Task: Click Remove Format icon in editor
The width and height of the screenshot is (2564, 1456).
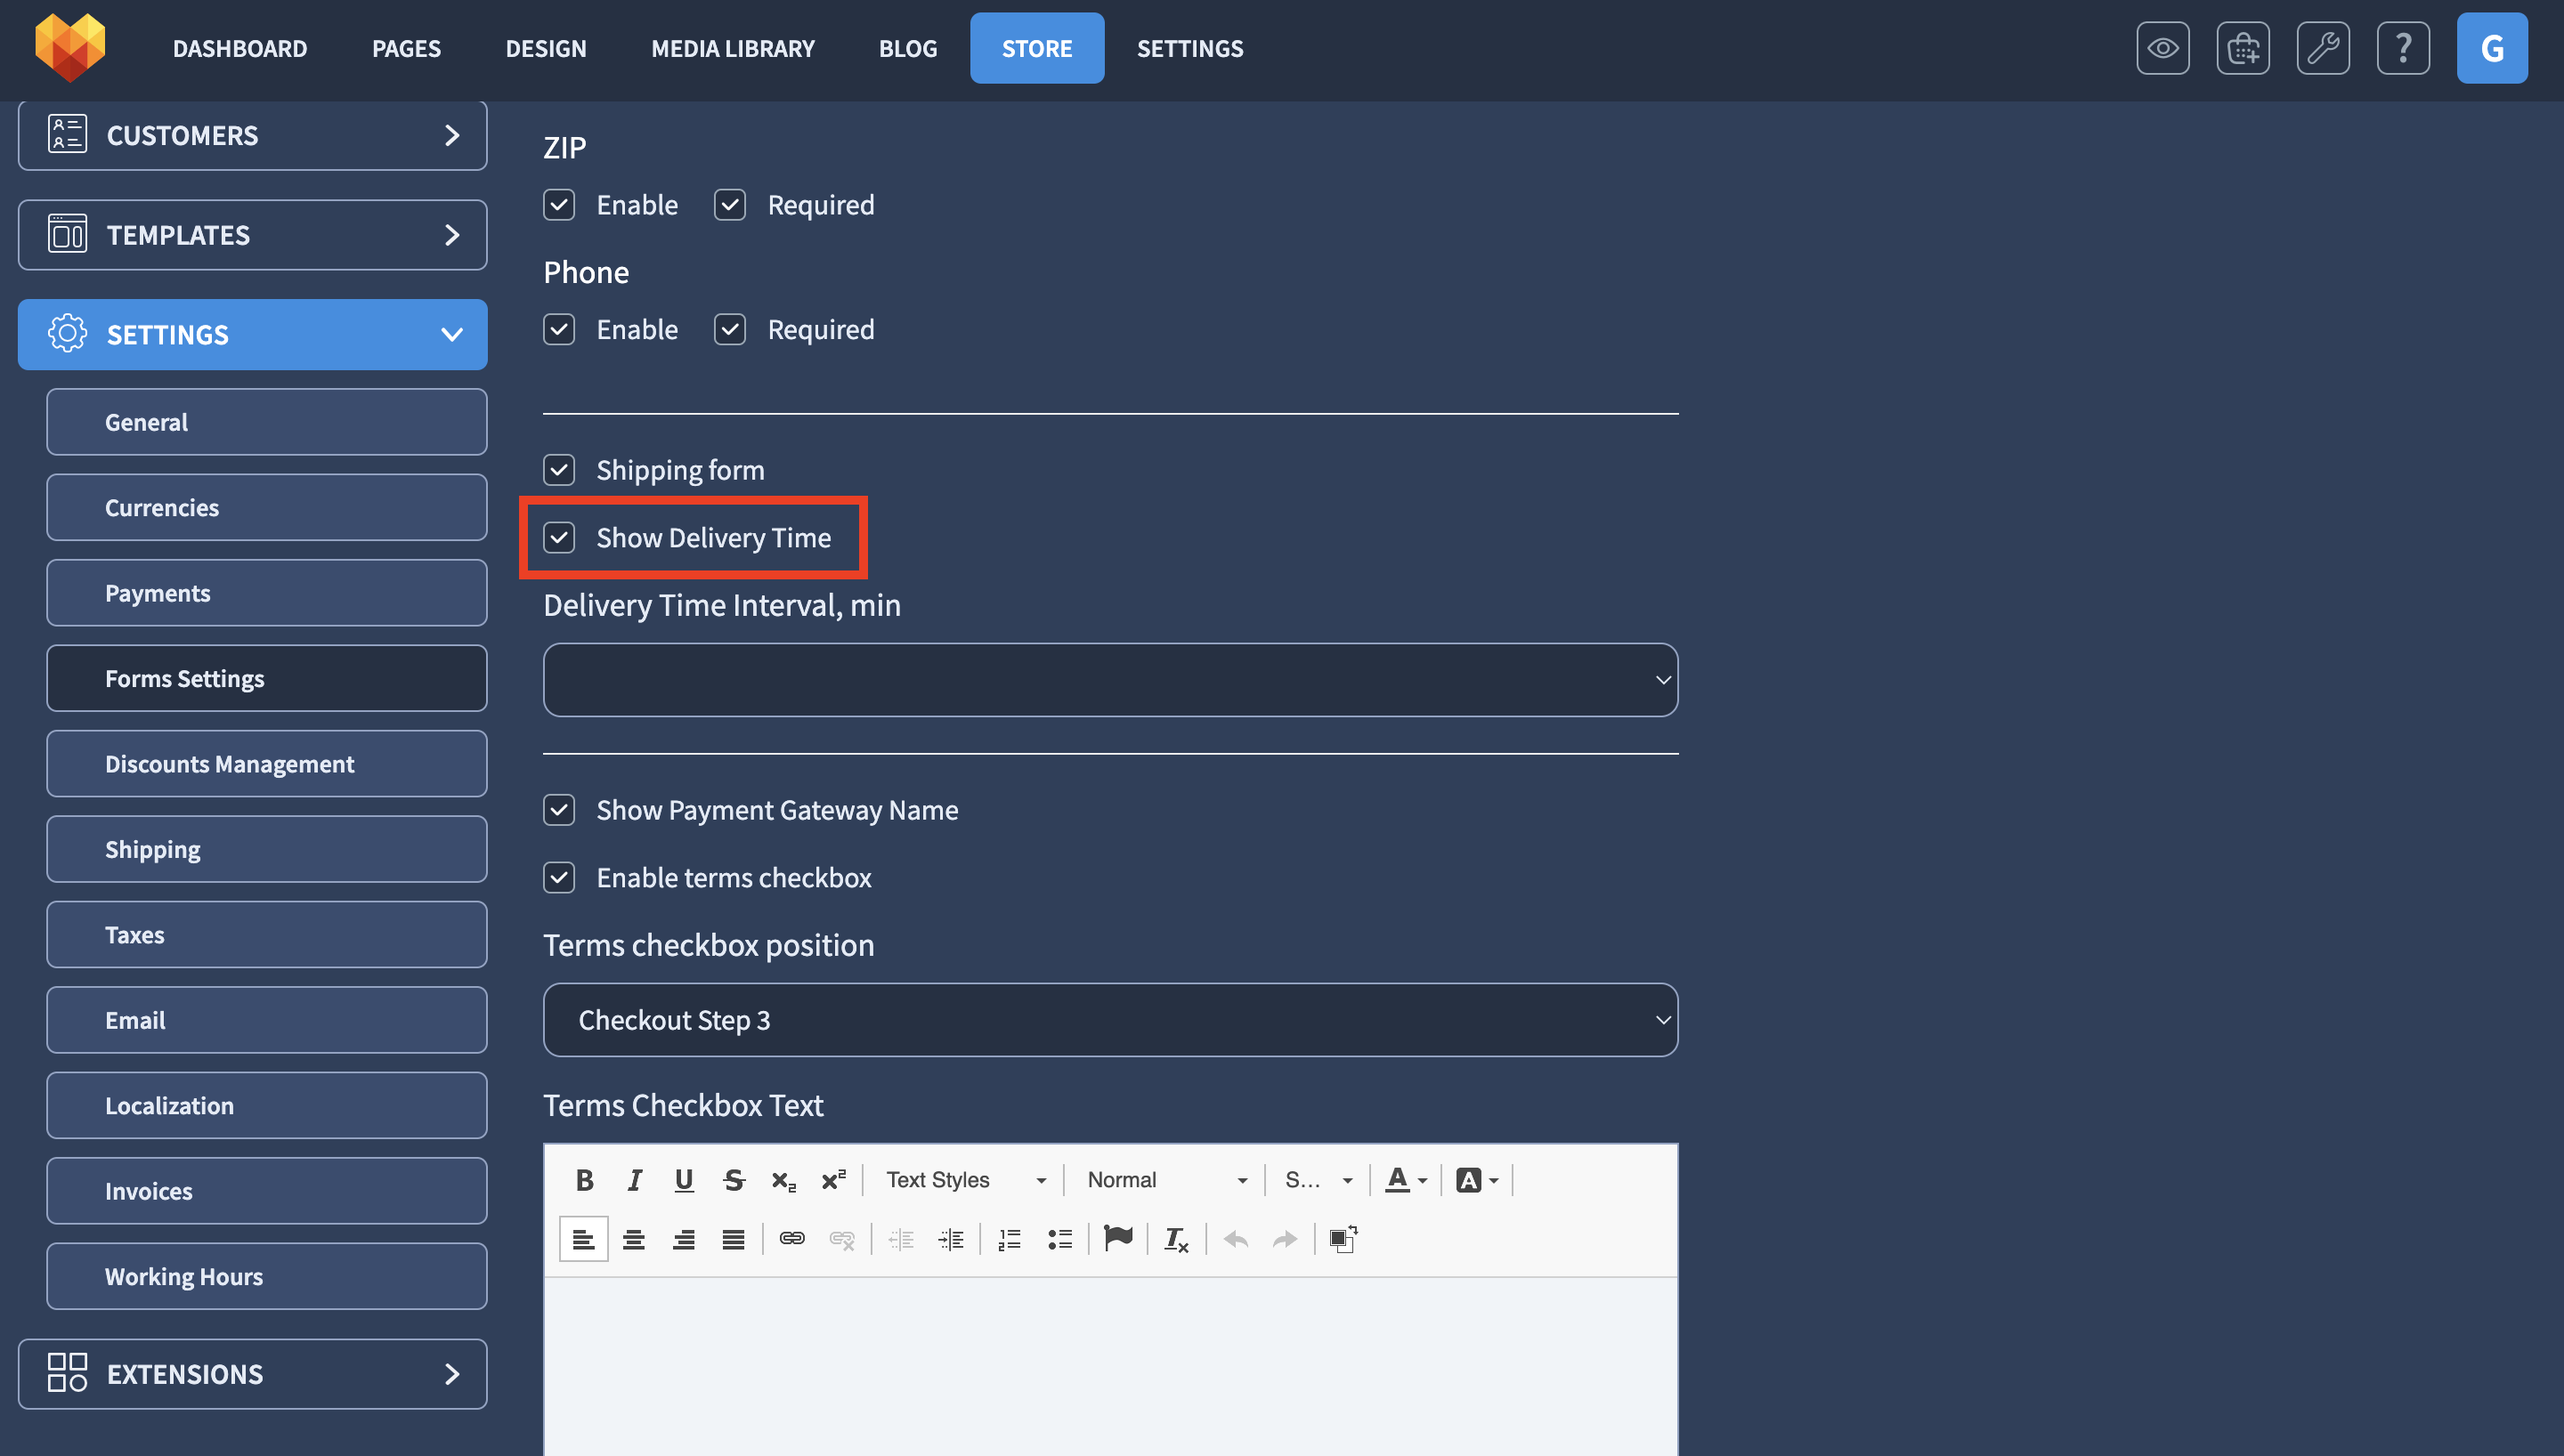Action: (x=1177, y=1240)
